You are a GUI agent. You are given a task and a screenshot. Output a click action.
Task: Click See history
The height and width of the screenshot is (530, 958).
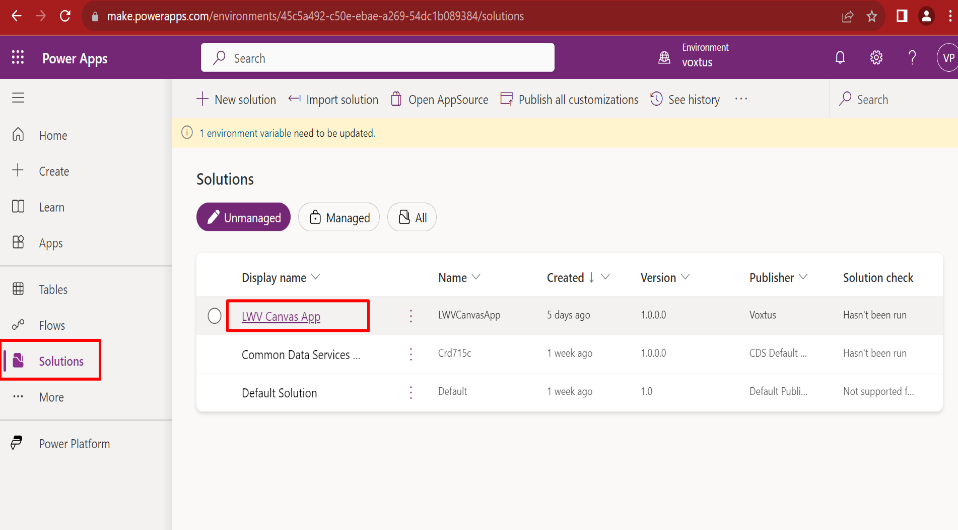point(685,99)
